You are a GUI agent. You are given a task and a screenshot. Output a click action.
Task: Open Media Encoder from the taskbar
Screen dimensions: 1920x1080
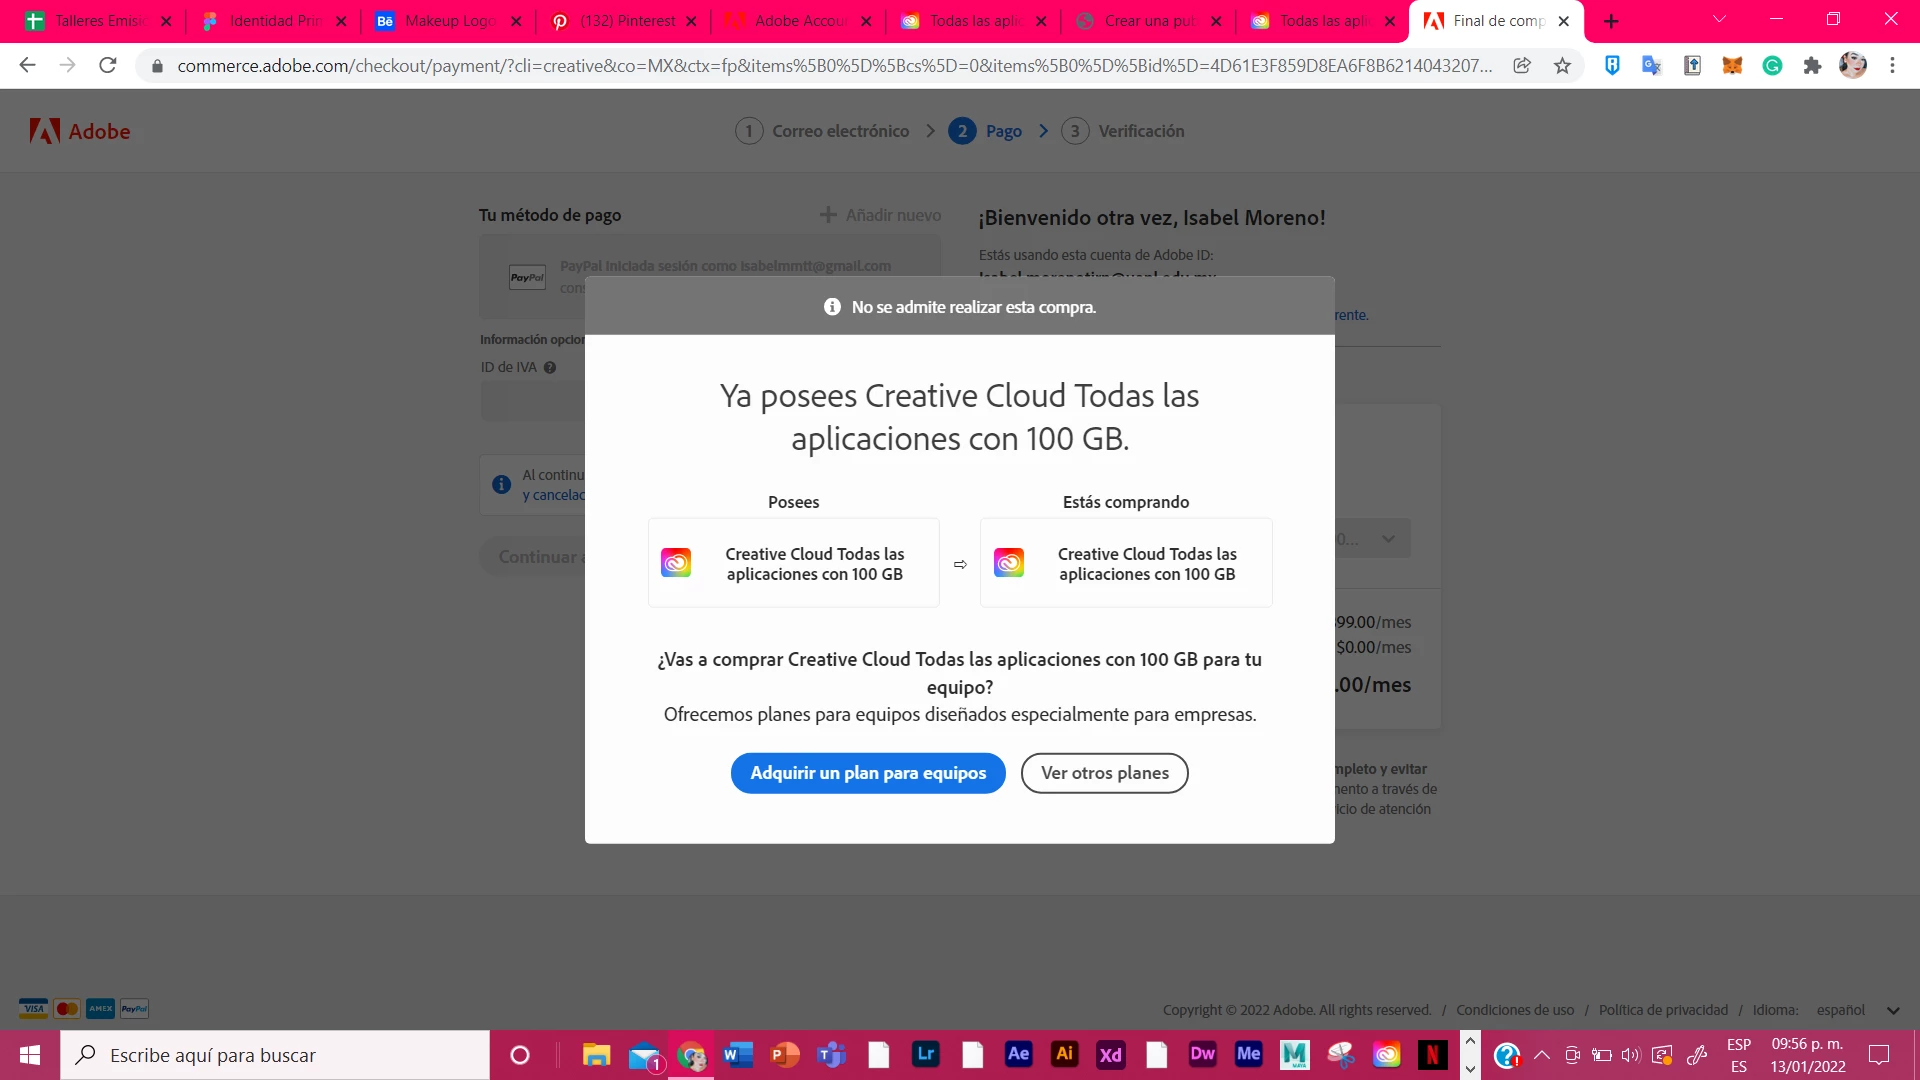(1248, 1054)
